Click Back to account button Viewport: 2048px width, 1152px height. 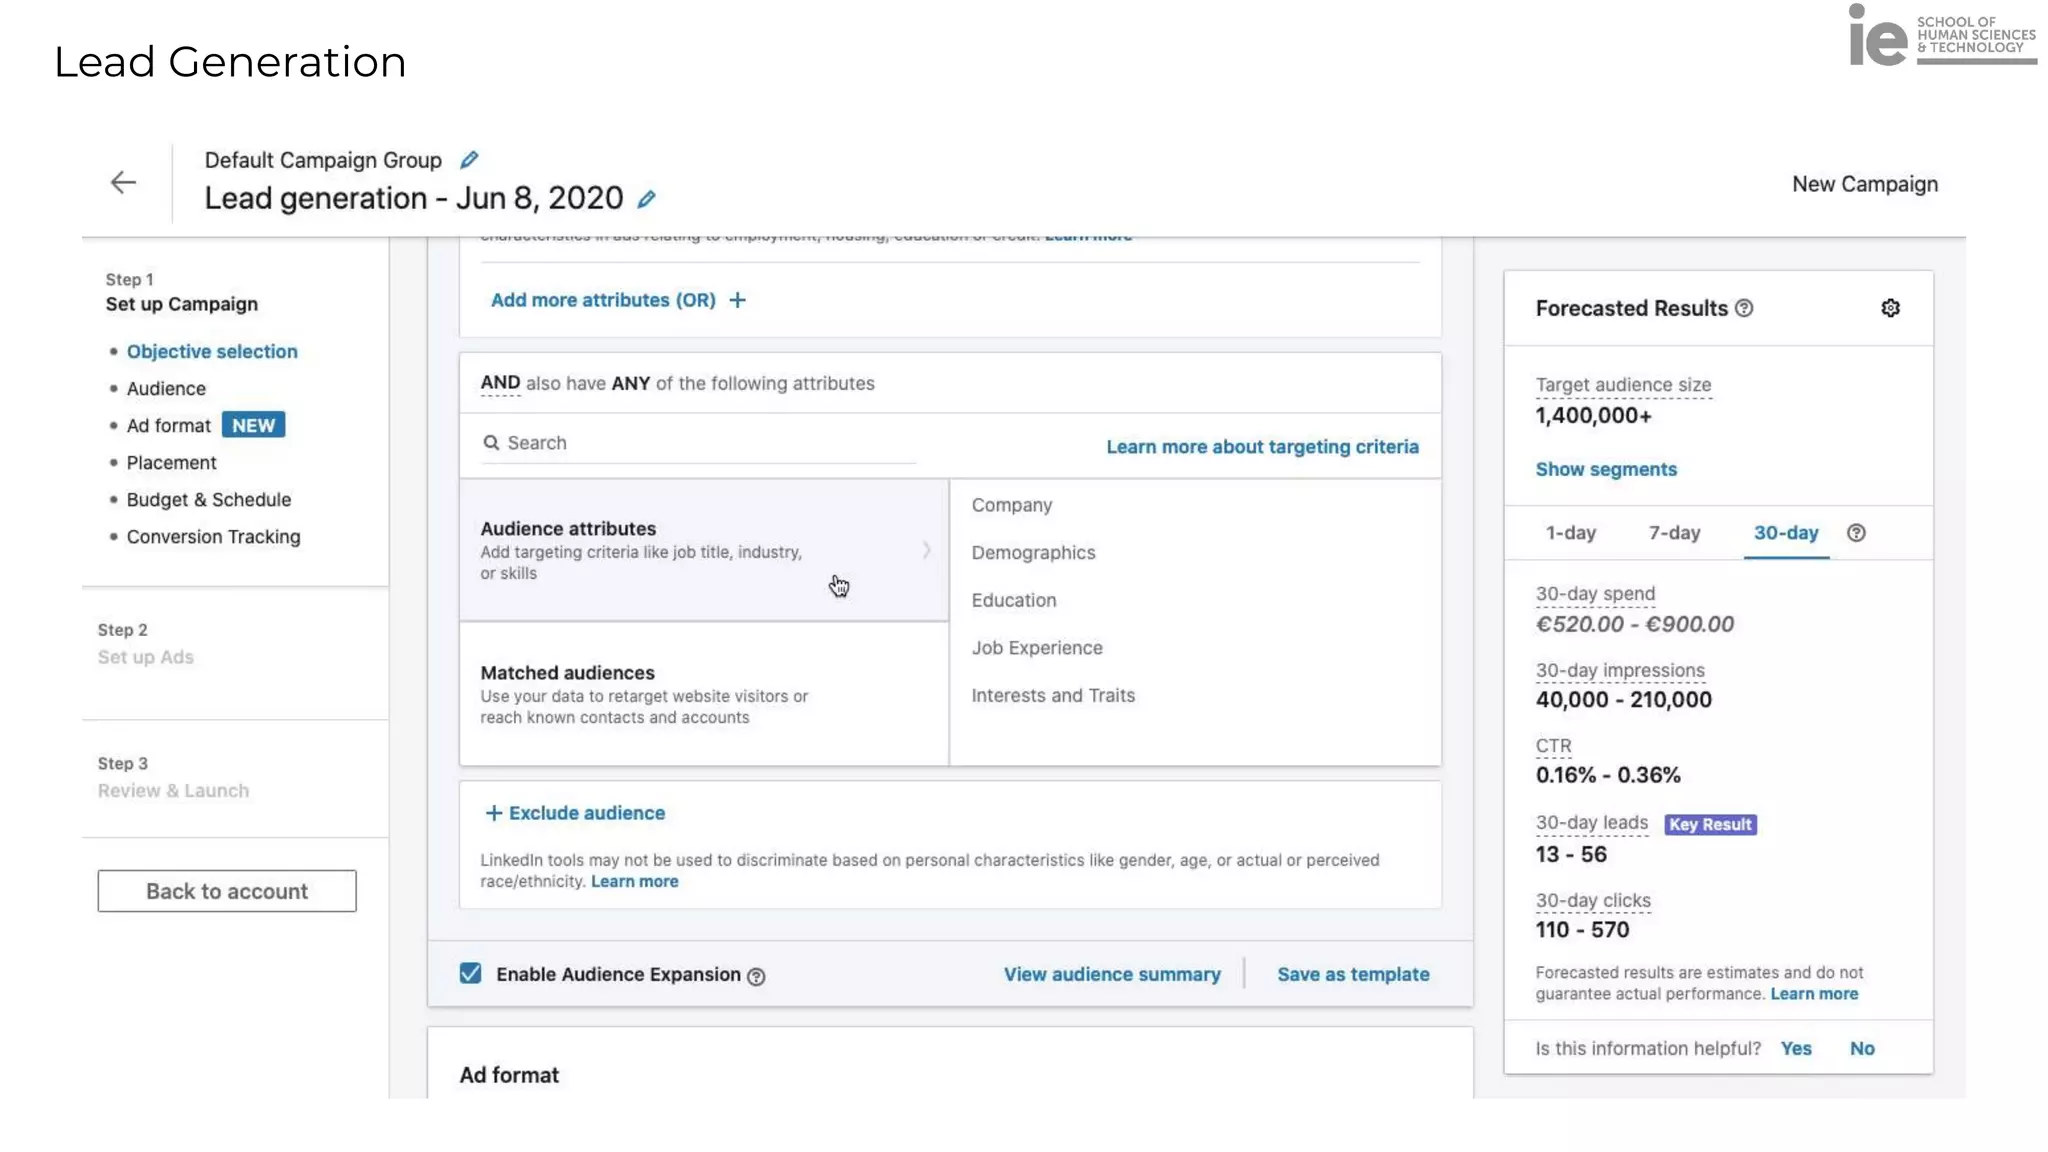click(x=227, y=891)
